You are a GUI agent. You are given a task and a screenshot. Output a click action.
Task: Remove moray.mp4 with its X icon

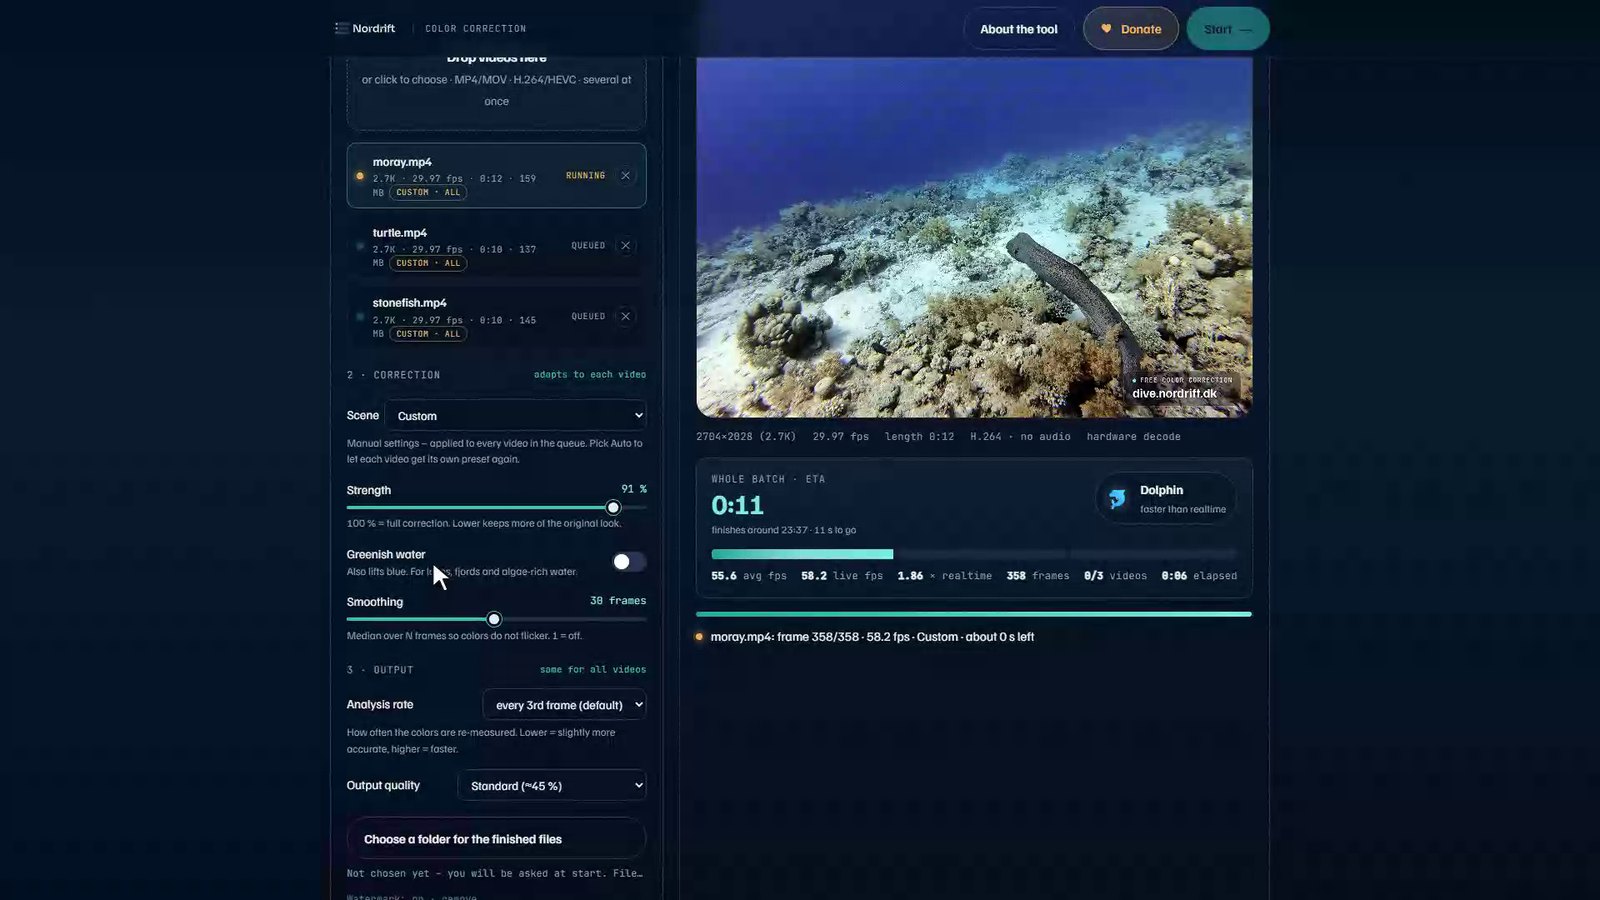click(625, 175)
